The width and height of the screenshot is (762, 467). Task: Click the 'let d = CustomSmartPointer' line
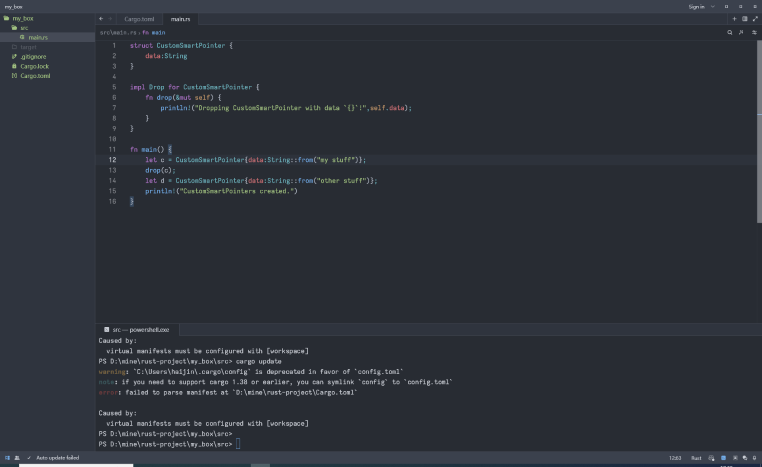261,181
